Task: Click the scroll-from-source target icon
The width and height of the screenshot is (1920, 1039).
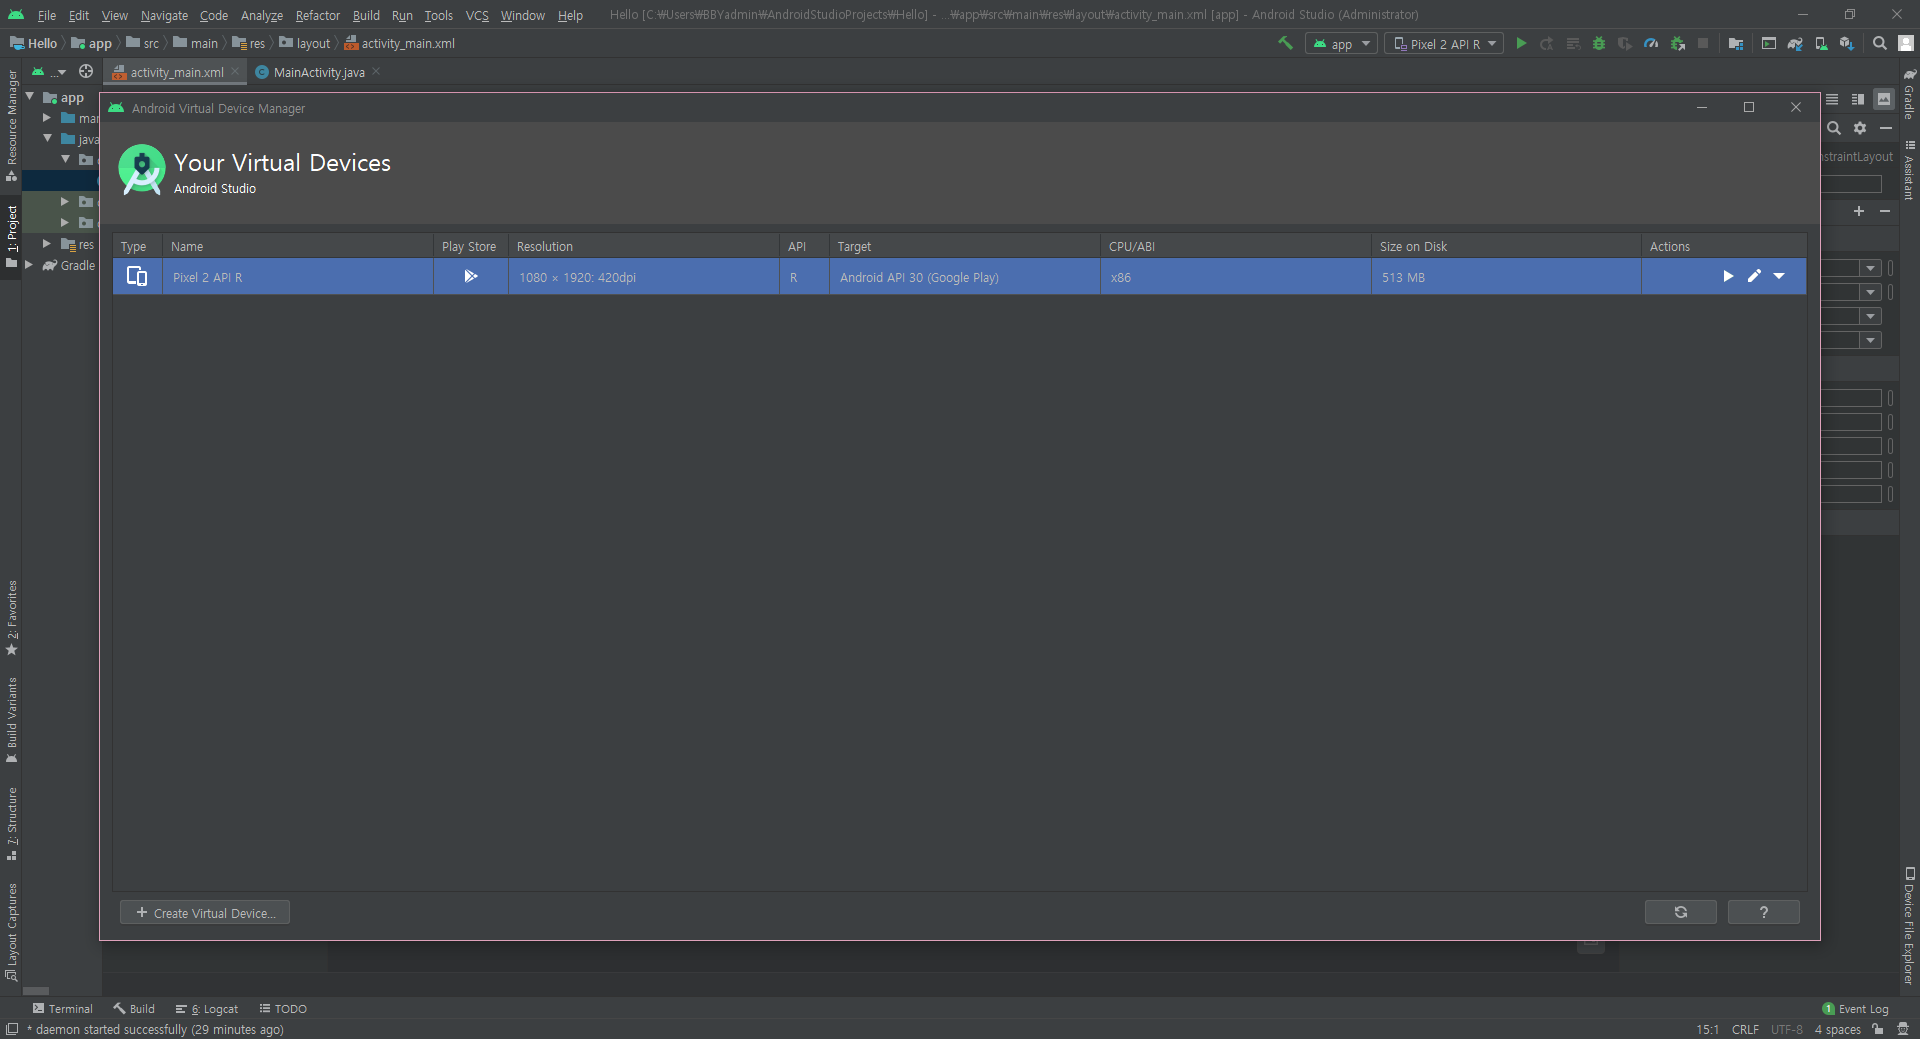Action: click(86, 71)
